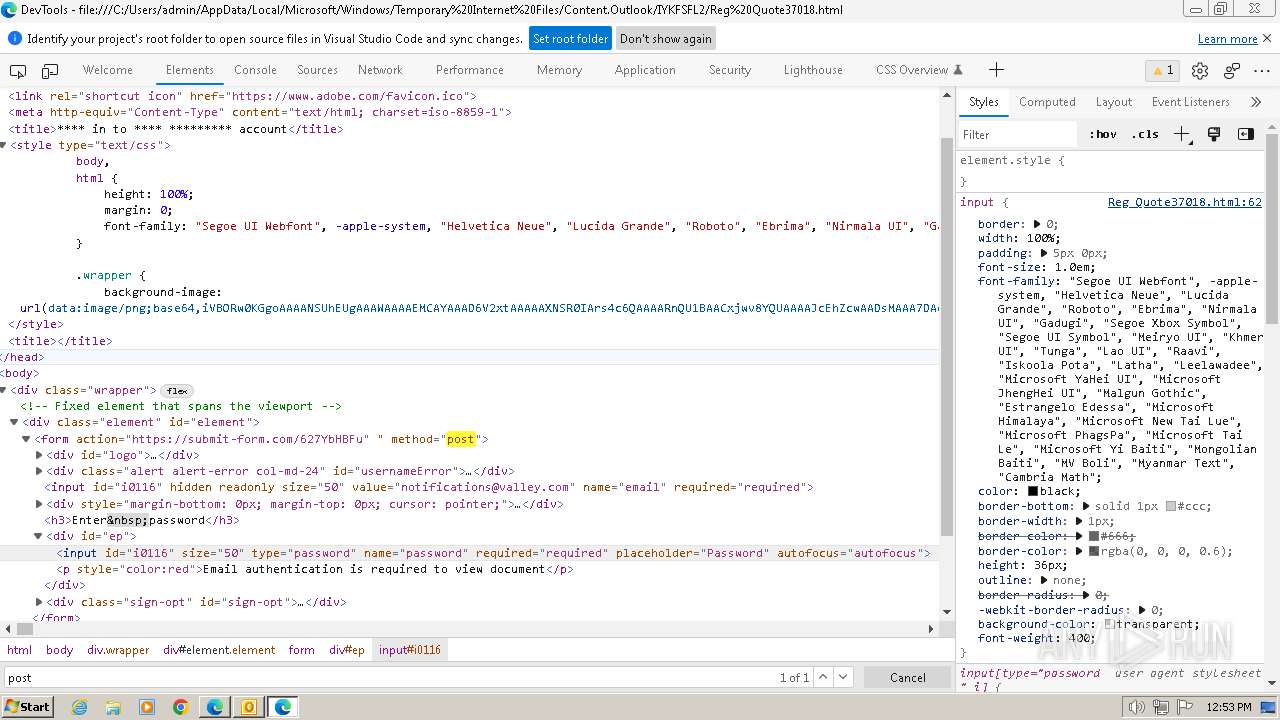
Task: Toggle device emulation icon
Action: tap(50, 70)
